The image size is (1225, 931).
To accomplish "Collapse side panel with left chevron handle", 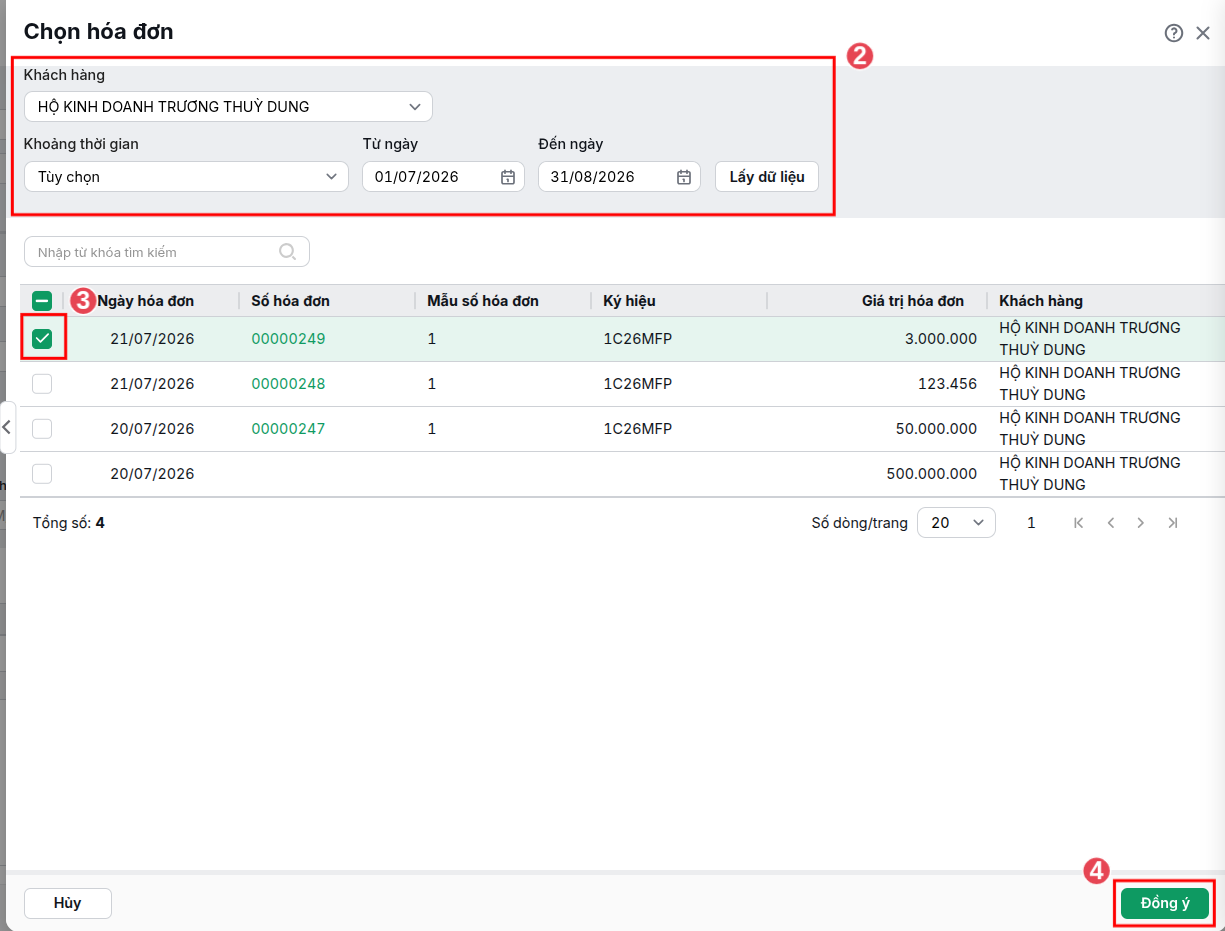I will click(7, 427).
